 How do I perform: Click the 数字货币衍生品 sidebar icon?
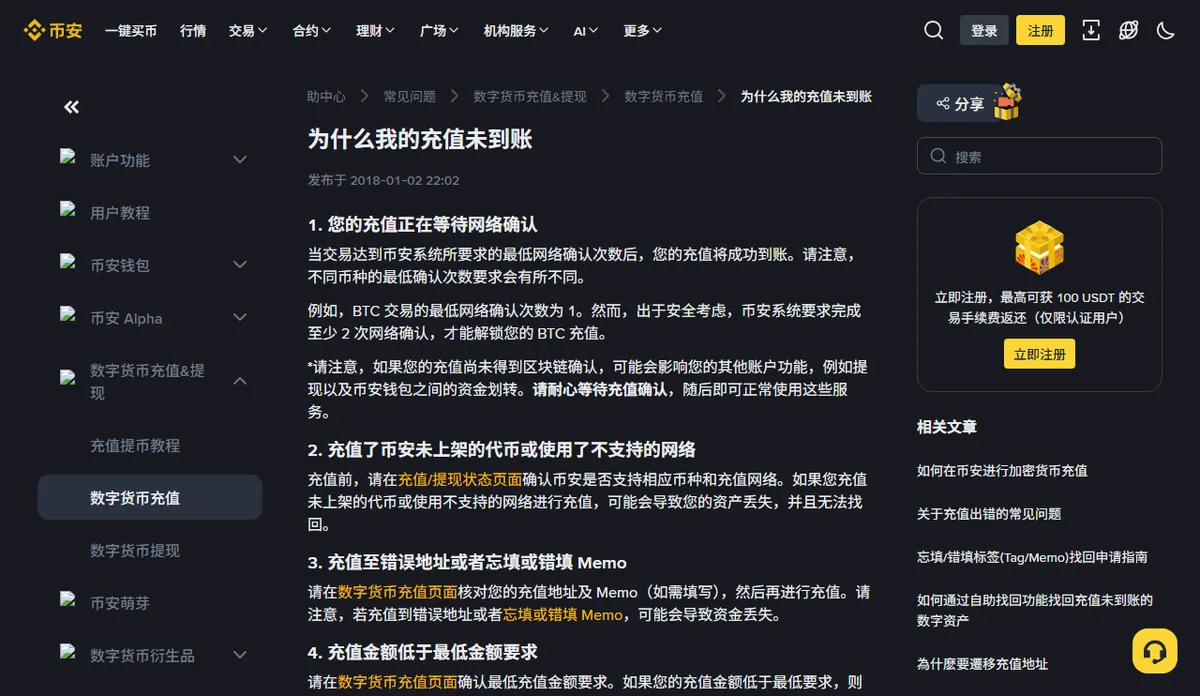pos(69,653)
